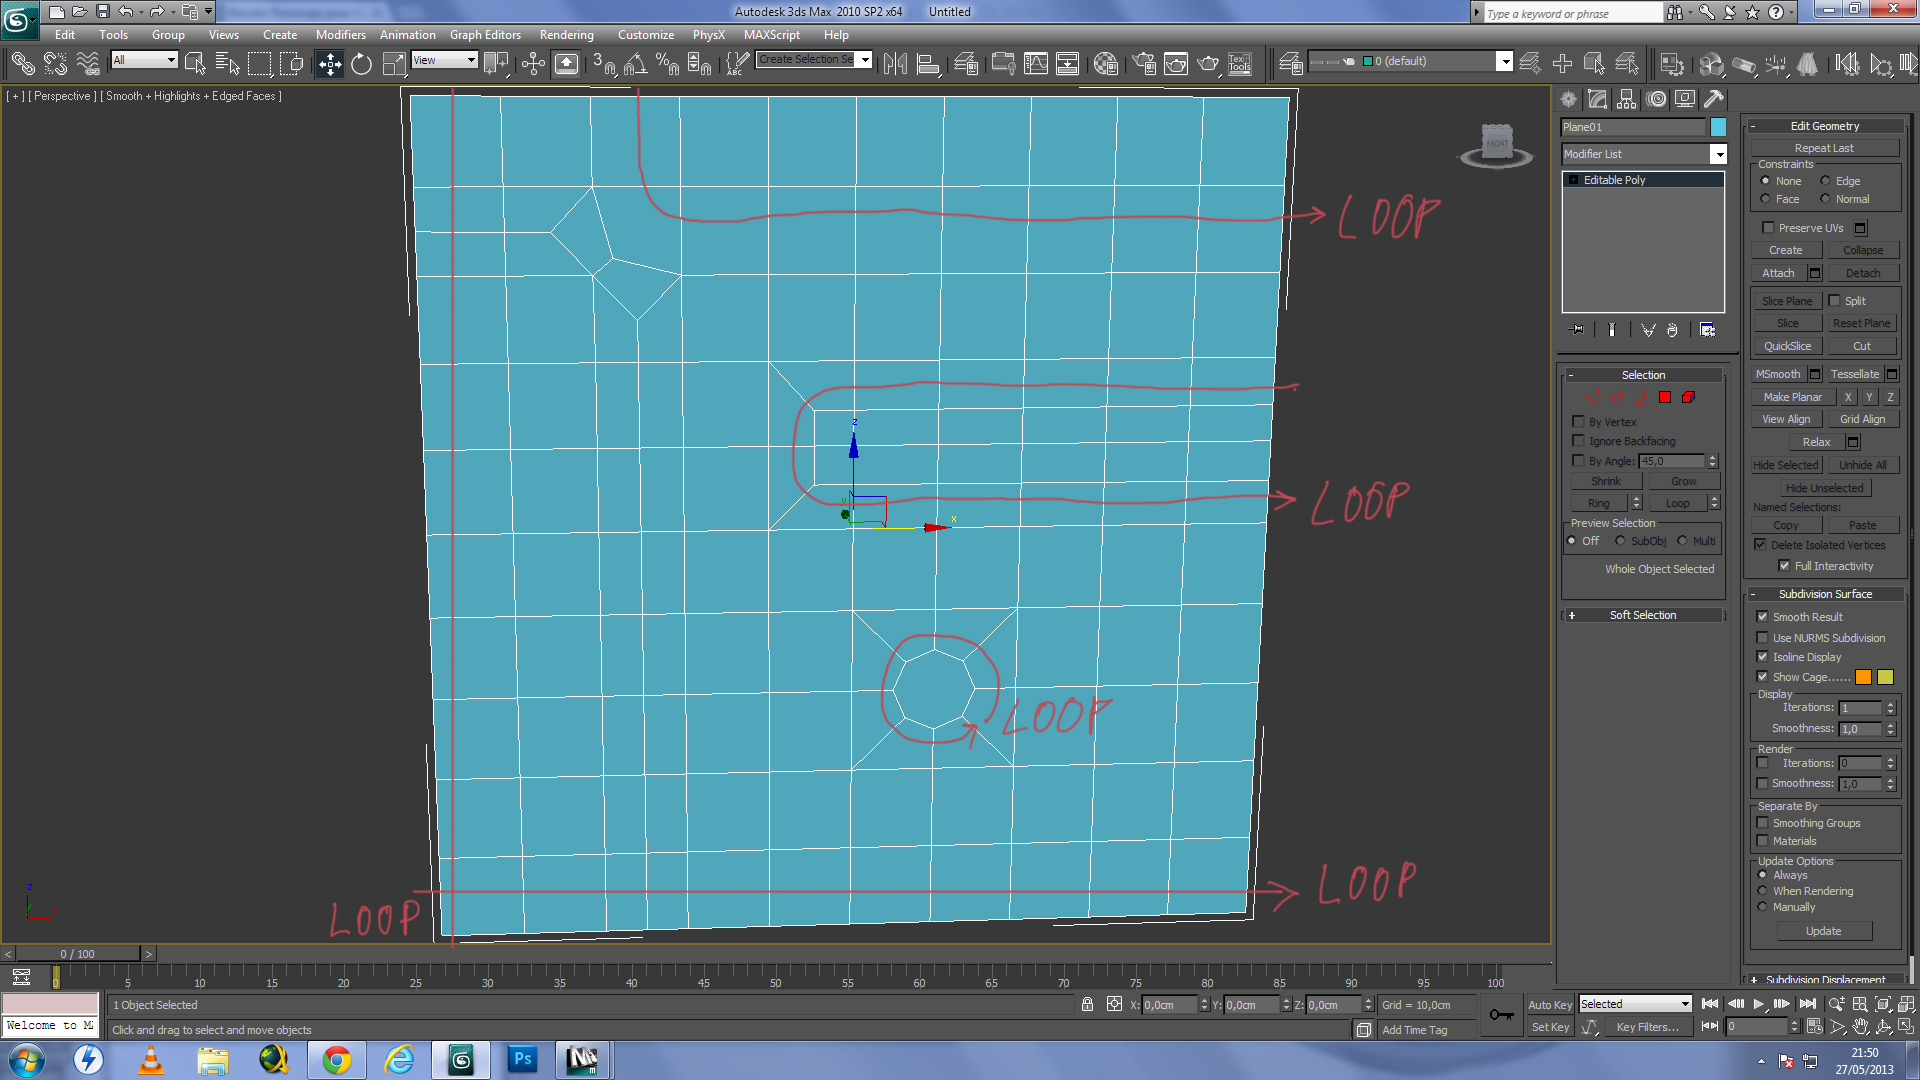The width and height of the screenshot is (1920, 1080).
Task: Click the Tessellate button
Action: coord(1854,374)
